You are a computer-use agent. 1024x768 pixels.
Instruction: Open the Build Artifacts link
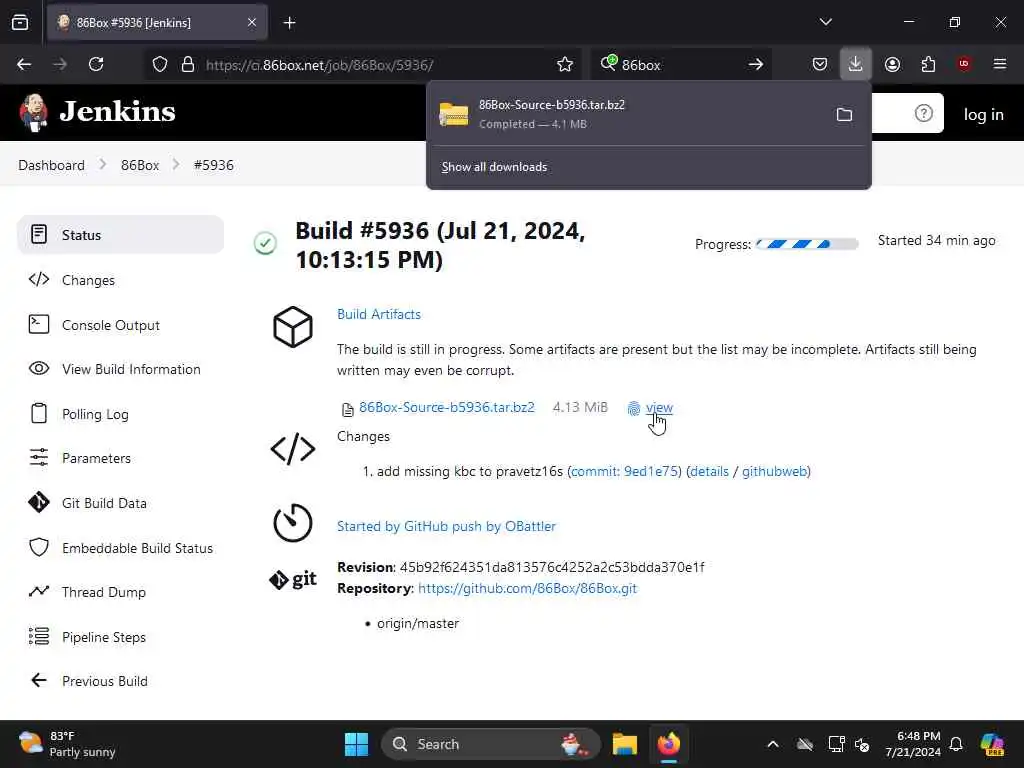(379, 314)
